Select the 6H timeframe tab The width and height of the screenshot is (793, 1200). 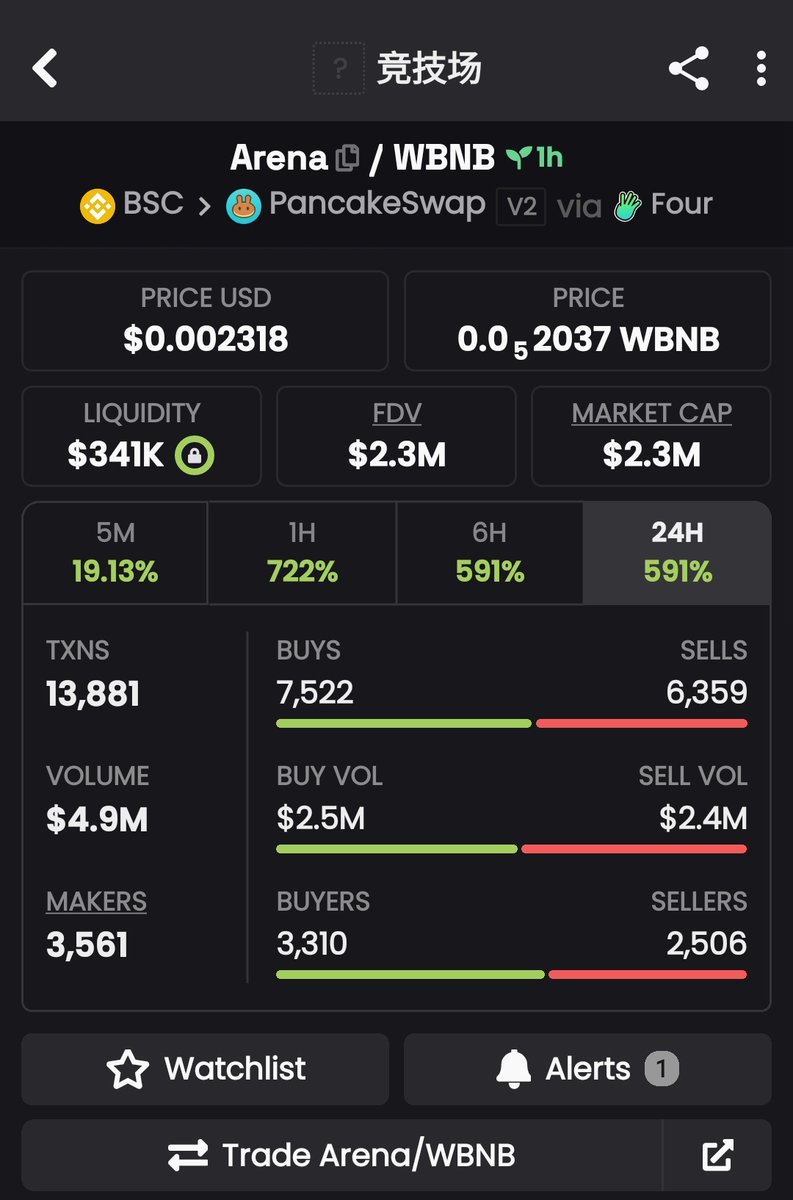[490, 553]
